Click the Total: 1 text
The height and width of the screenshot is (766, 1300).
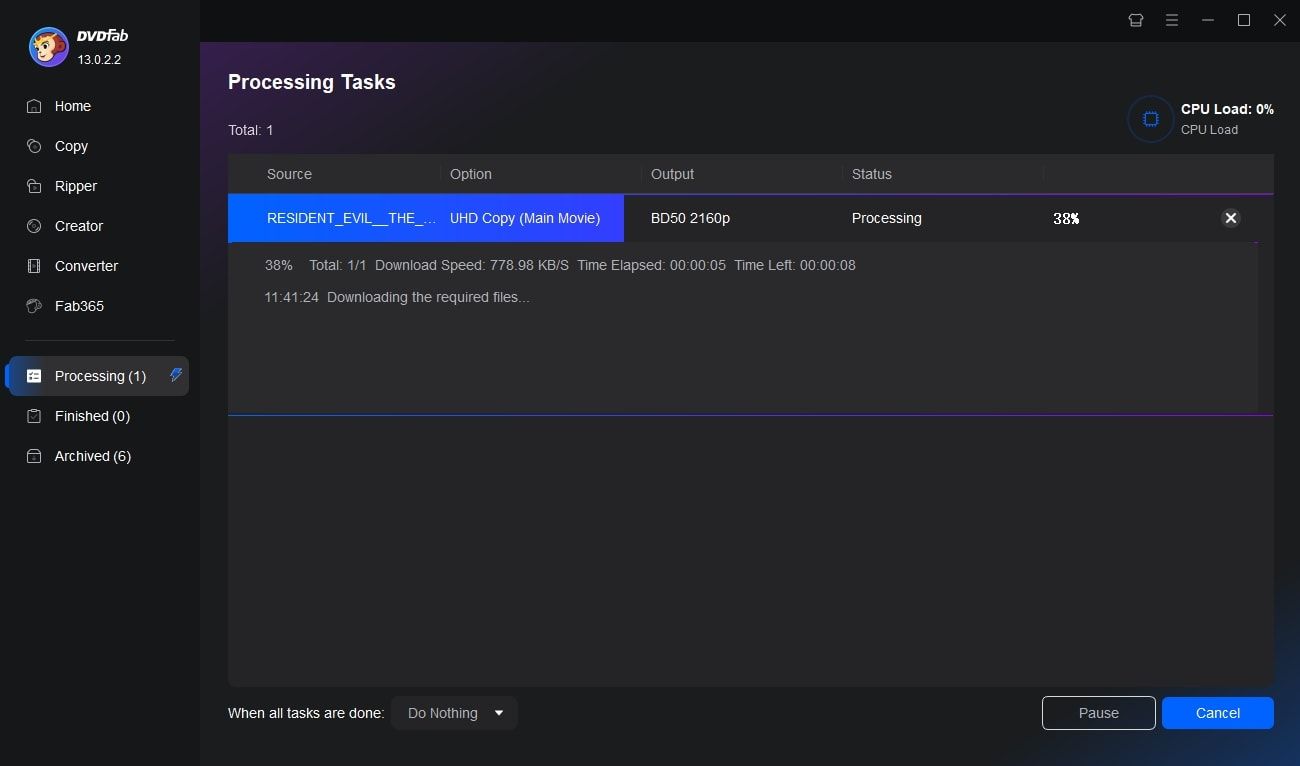point(250,130)
